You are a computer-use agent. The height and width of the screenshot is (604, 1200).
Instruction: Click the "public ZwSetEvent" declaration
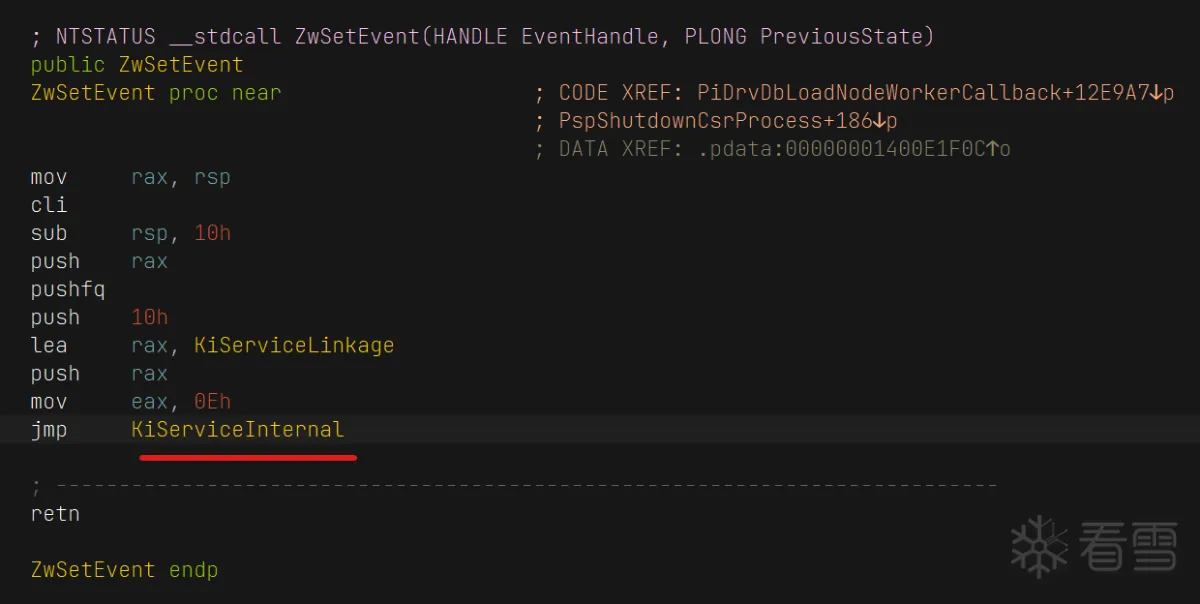(x=136, y=65)
